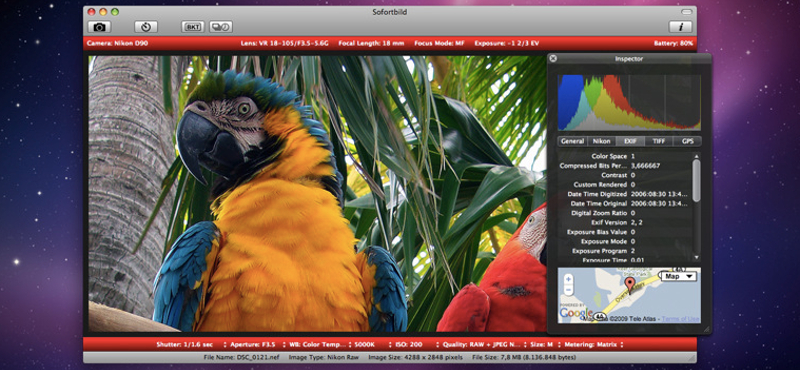Click the yellow minimize window button
The image size is (800, 370).
pos(103,11)
